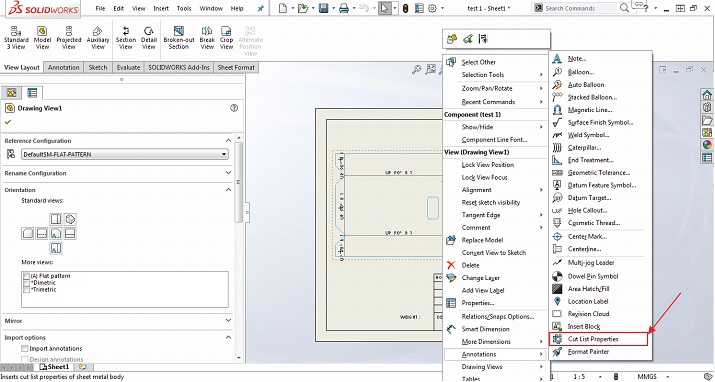Activate the Crop View tool

(227, 38)
